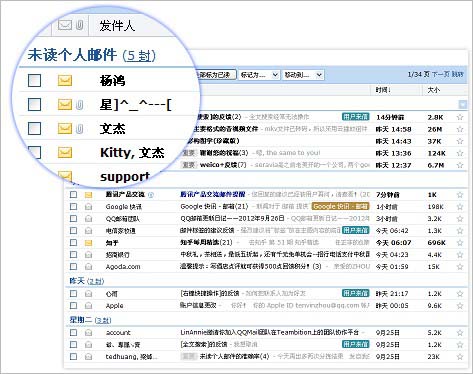Image resolution: width=473 pixels, height=374 pixels.
Task: Click the 用户来信 tag on the 昨天 21:17 email
Action: click(x=355, y=293)
